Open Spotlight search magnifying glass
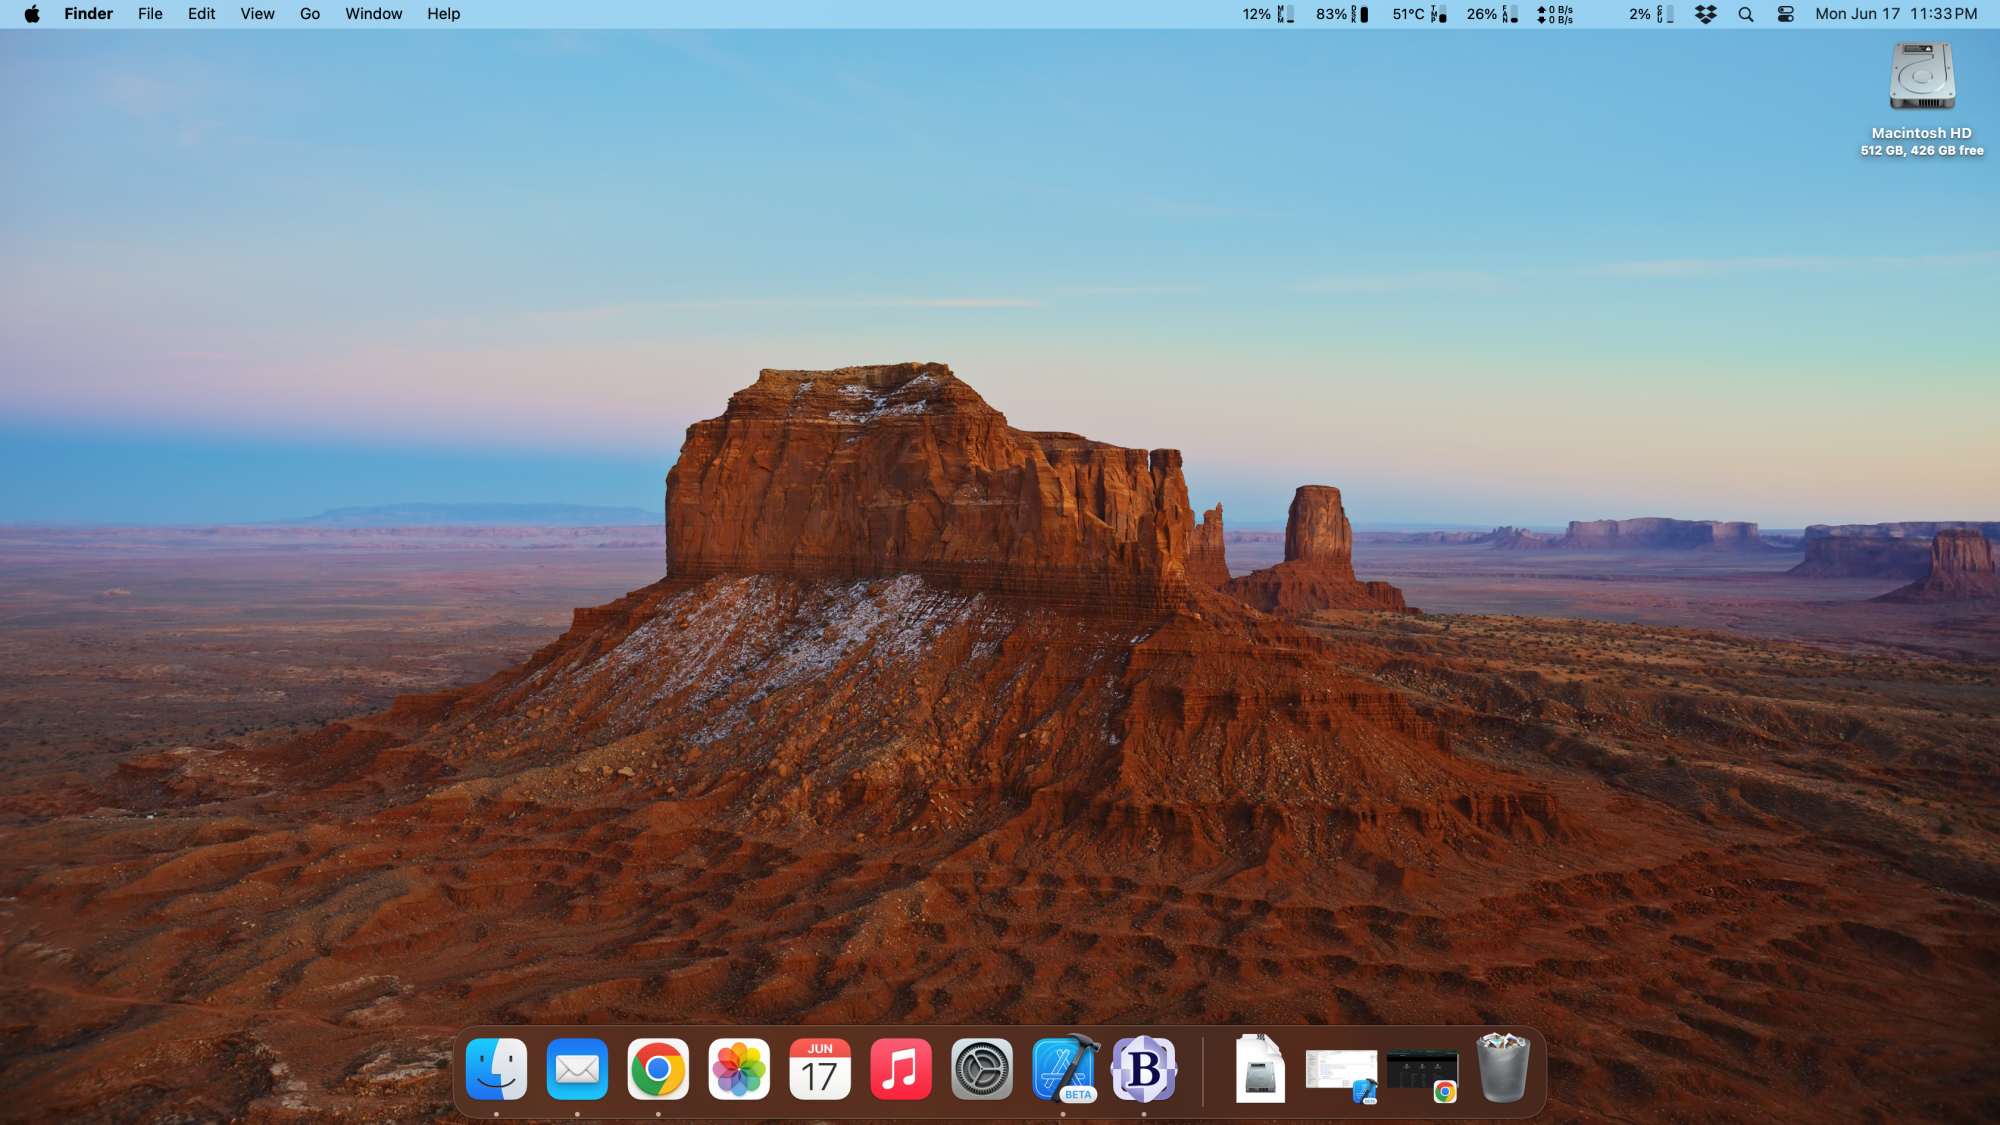Image resolution: width=2000 pixels, height=1125 pixels. click(x=1746, y=14)
